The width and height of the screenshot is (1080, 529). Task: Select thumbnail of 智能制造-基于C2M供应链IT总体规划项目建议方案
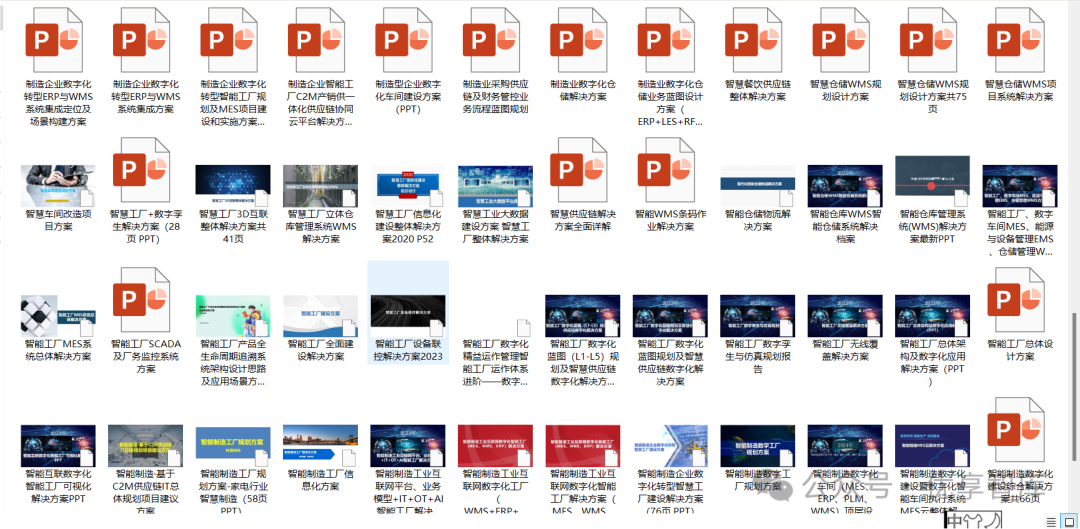coord(145,446)
